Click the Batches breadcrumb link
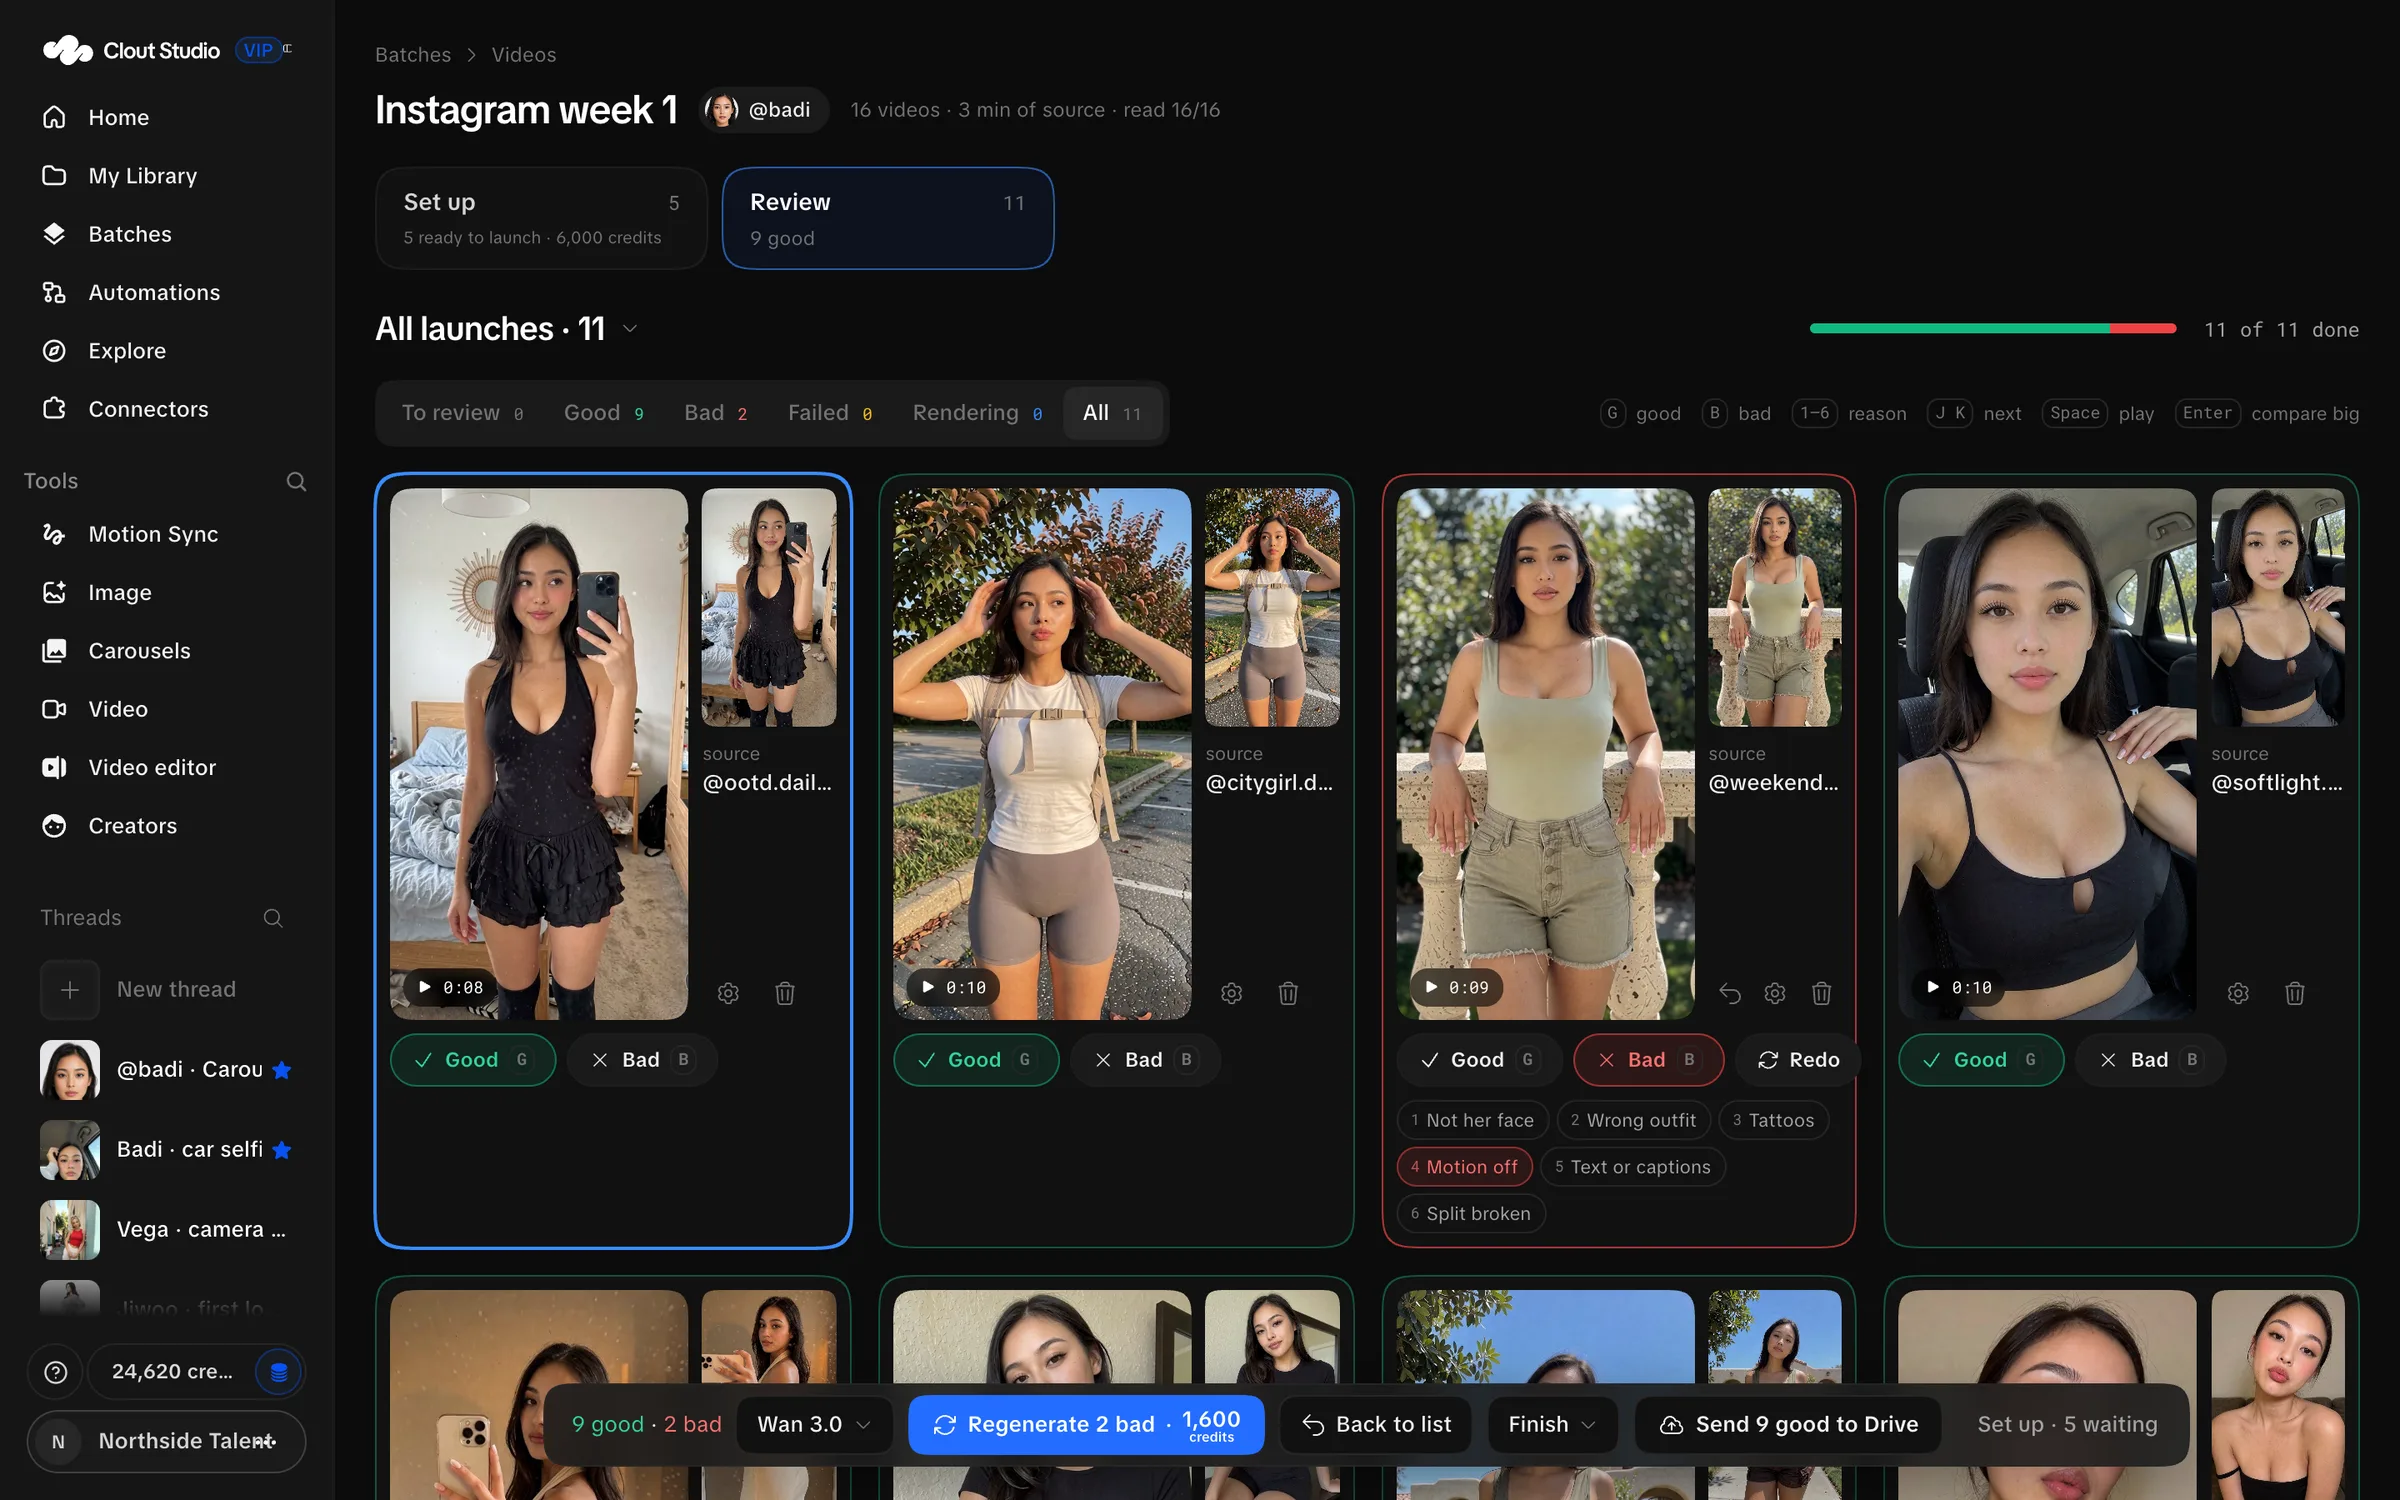The image size is (2400, 1500). pyautogui.click(x=413, y=54)
